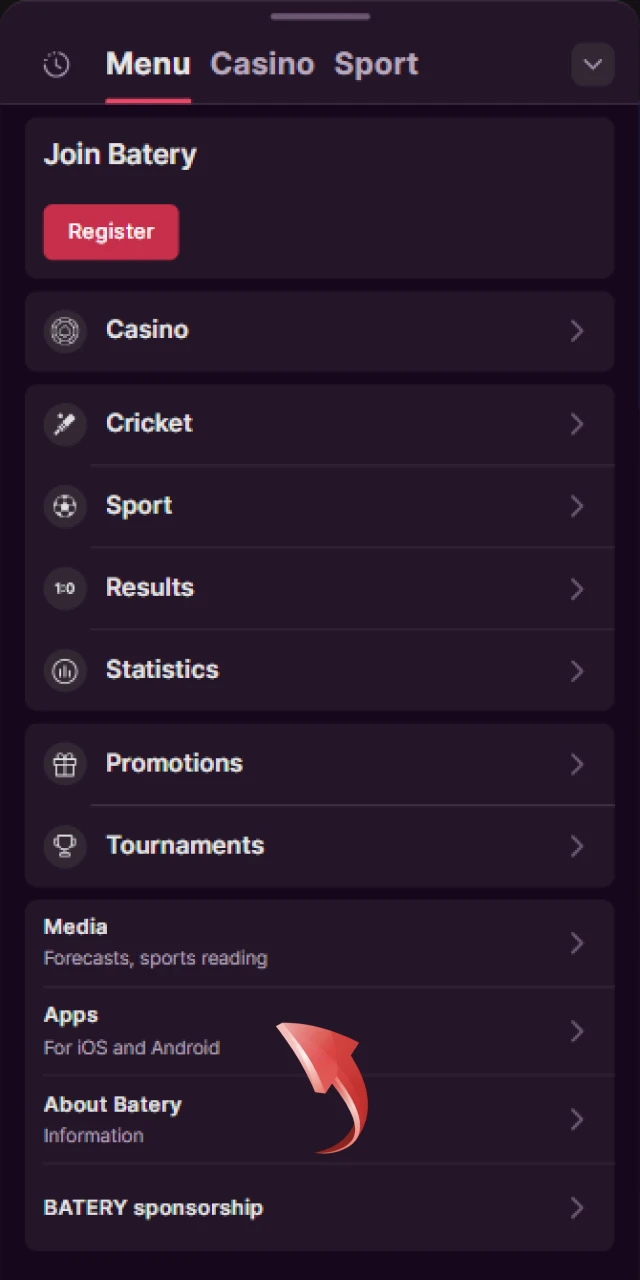640x1280 pixels.
Task: Click the Sport soccer ball icon
Action: (65, 506)
